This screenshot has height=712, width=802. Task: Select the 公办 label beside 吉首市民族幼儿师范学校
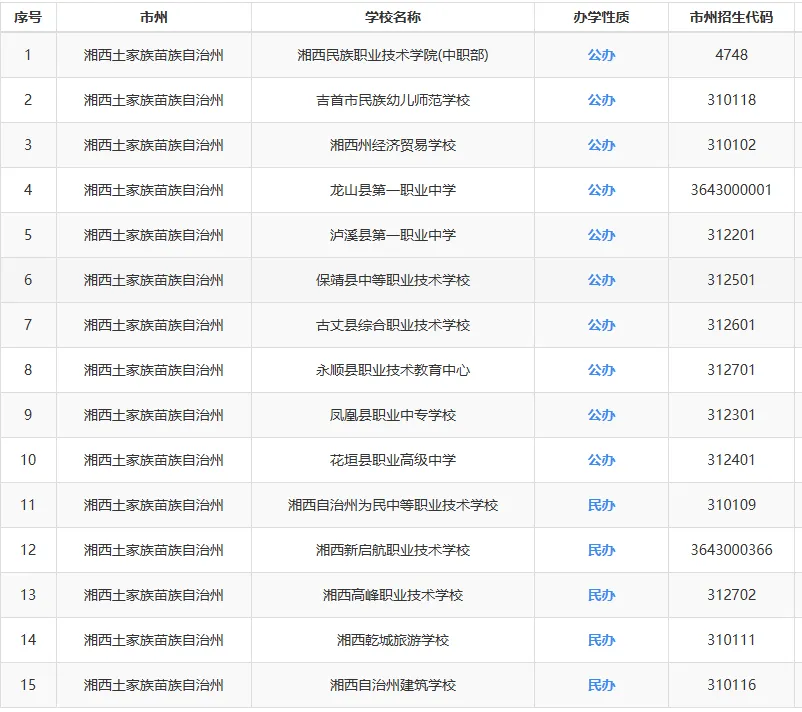tap(601, 100)
